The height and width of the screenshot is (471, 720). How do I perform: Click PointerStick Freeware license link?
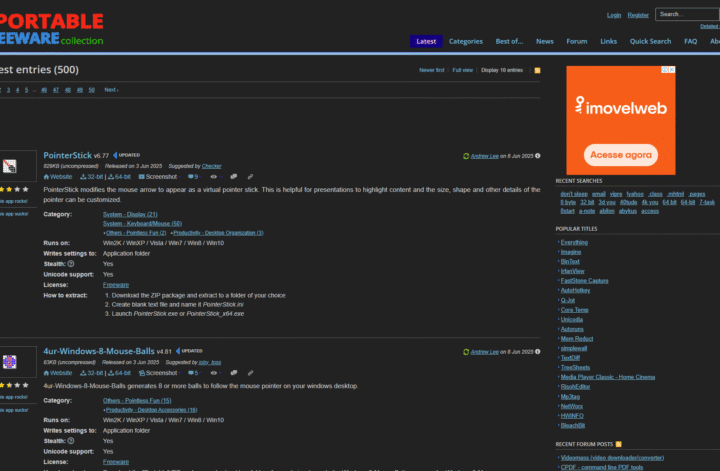pos(116,285)
